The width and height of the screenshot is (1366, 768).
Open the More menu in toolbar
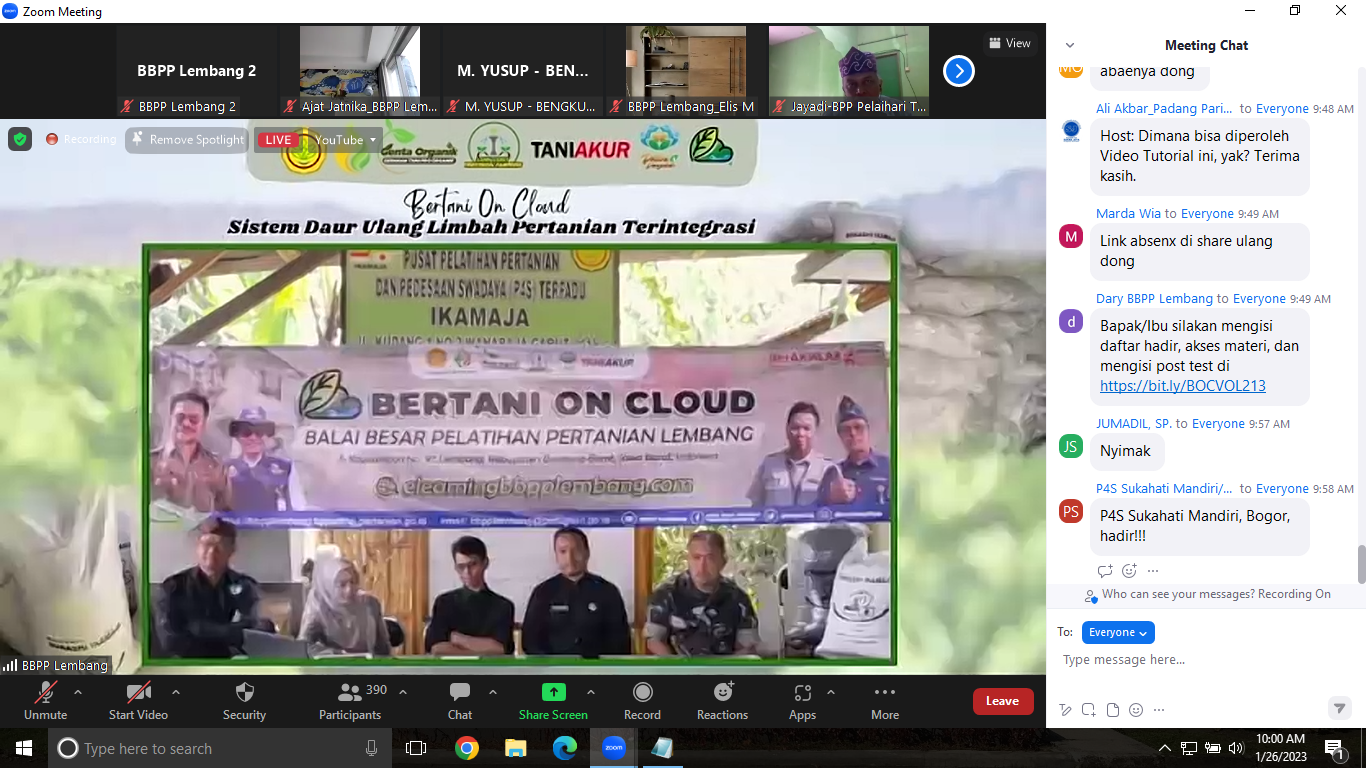(884, 700)
